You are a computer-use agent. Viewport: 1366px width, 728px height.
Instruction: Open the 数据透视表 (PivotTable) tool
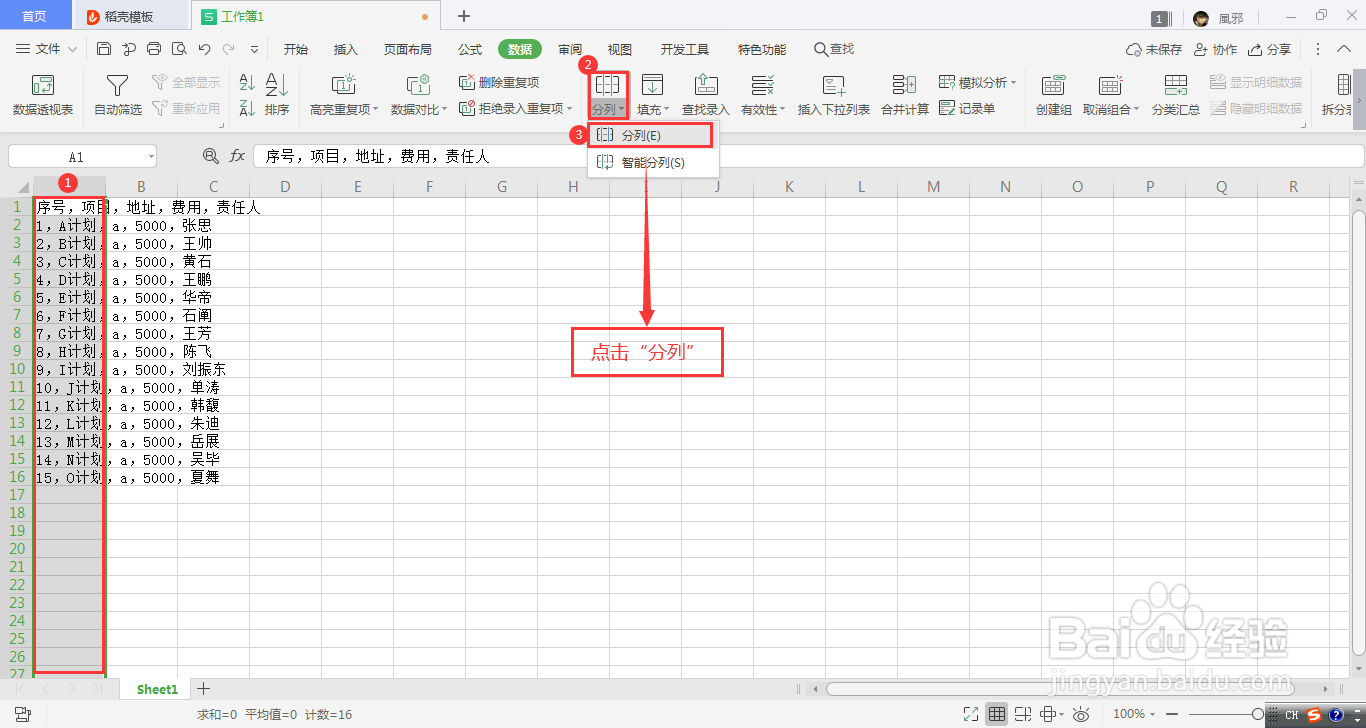click(x=42, y=95)
